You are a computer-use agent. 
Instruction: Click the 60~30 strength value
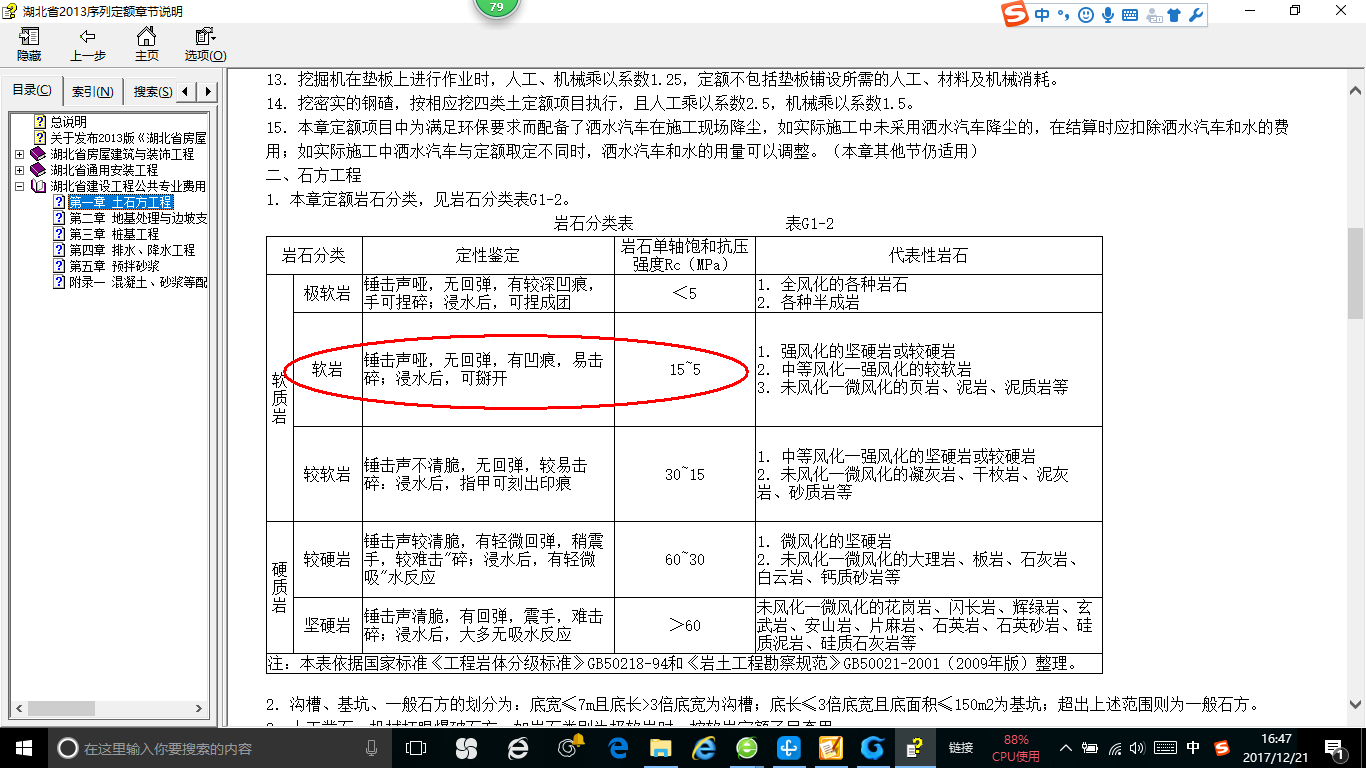click(685, 560)
